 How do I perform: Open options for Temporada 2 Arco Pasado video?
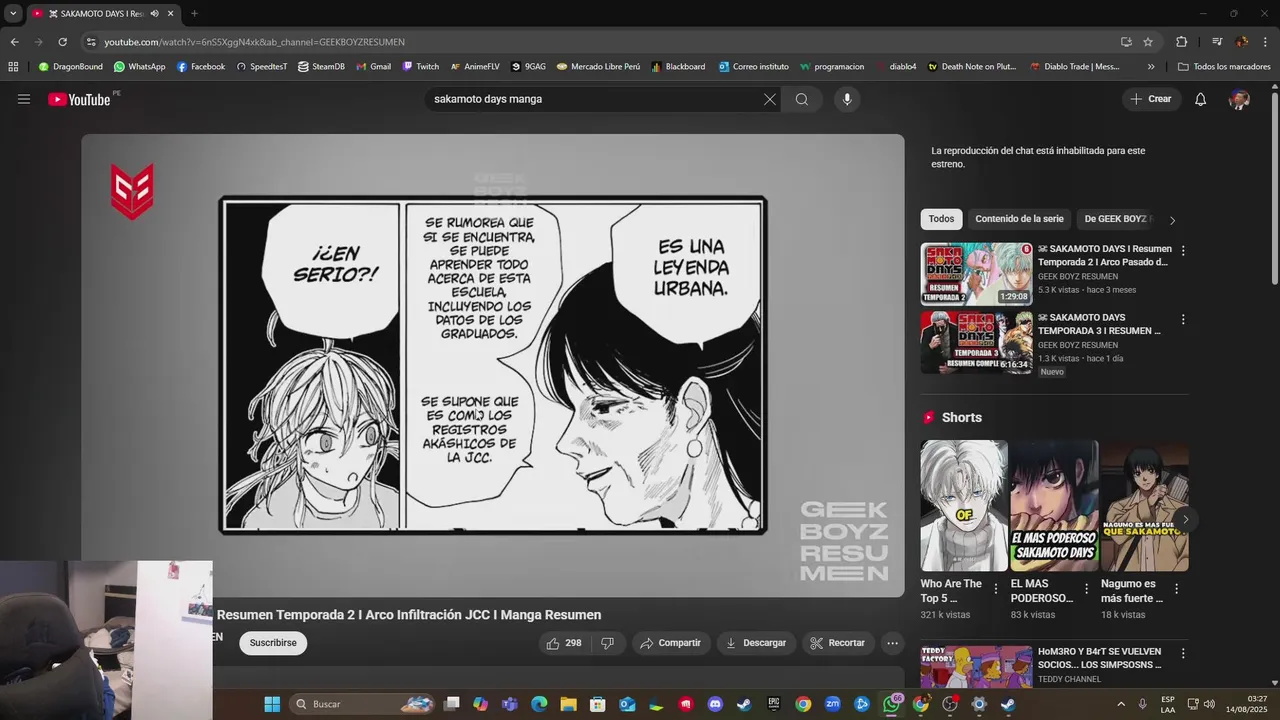(x=1183, y=251)
